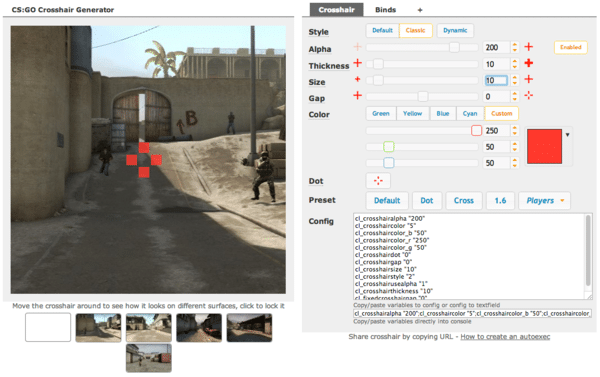600x377 pixels.
Task: Apply the Default preset
Action: tap(387, 201)
